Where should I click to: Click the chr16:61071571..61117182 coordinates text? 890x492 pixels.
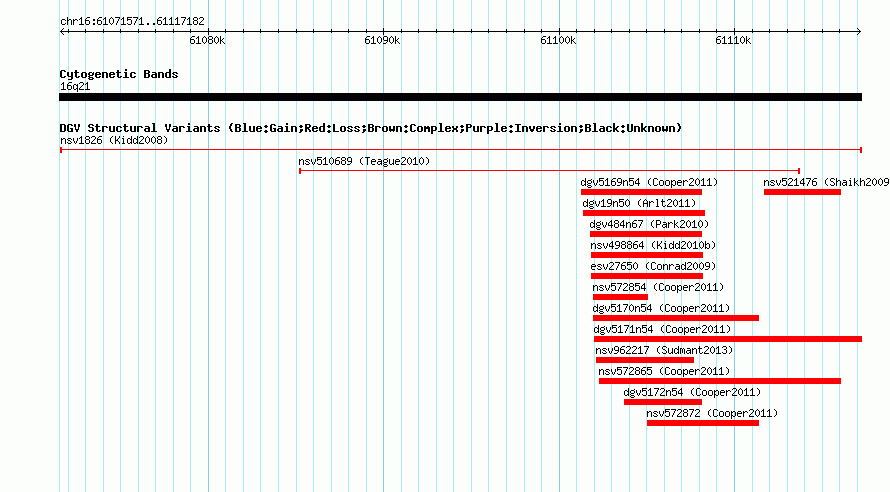click(x=132, y=22)
